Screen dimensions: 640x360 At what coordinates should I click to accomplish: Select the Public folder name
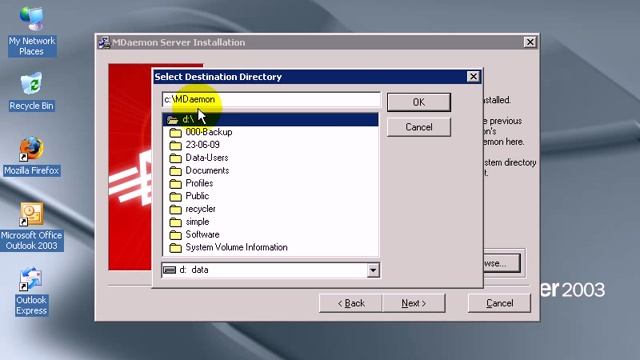tap(197, 196)
